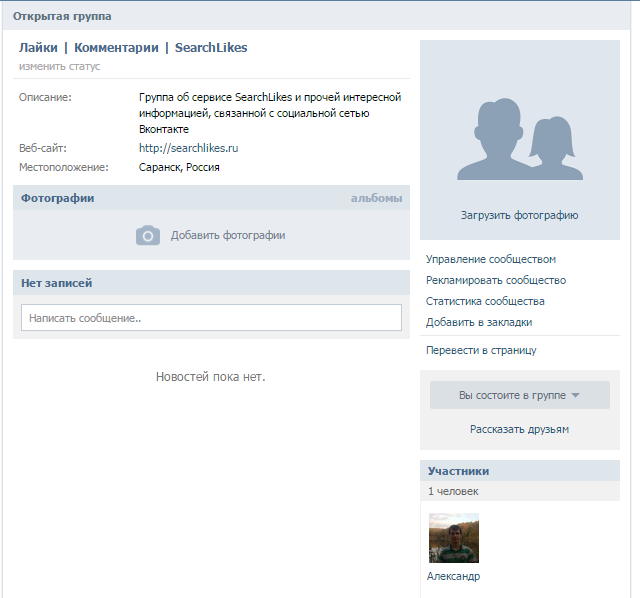Image resolution: width=640 pixels, height=598 pixels.
Task: Click member Александр's profile photo
Action: coord(453,538)
